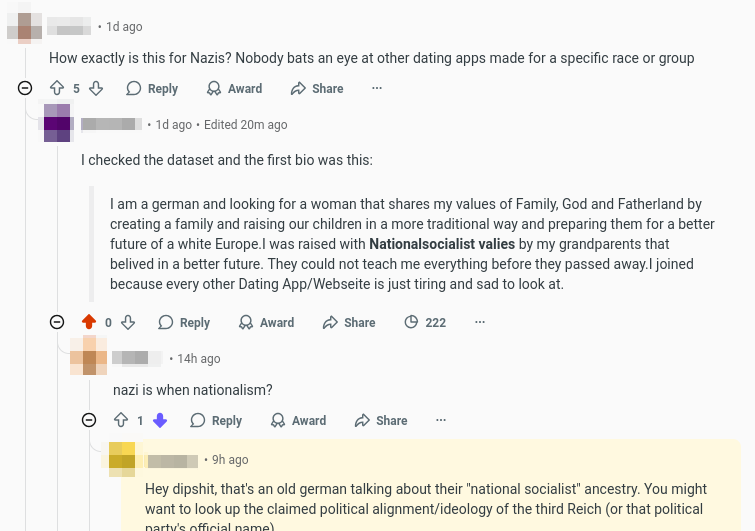The width and height of the screenshot is (755, 531).
Task: Give an award to the dataset bio comment
Action: [266, 323]
